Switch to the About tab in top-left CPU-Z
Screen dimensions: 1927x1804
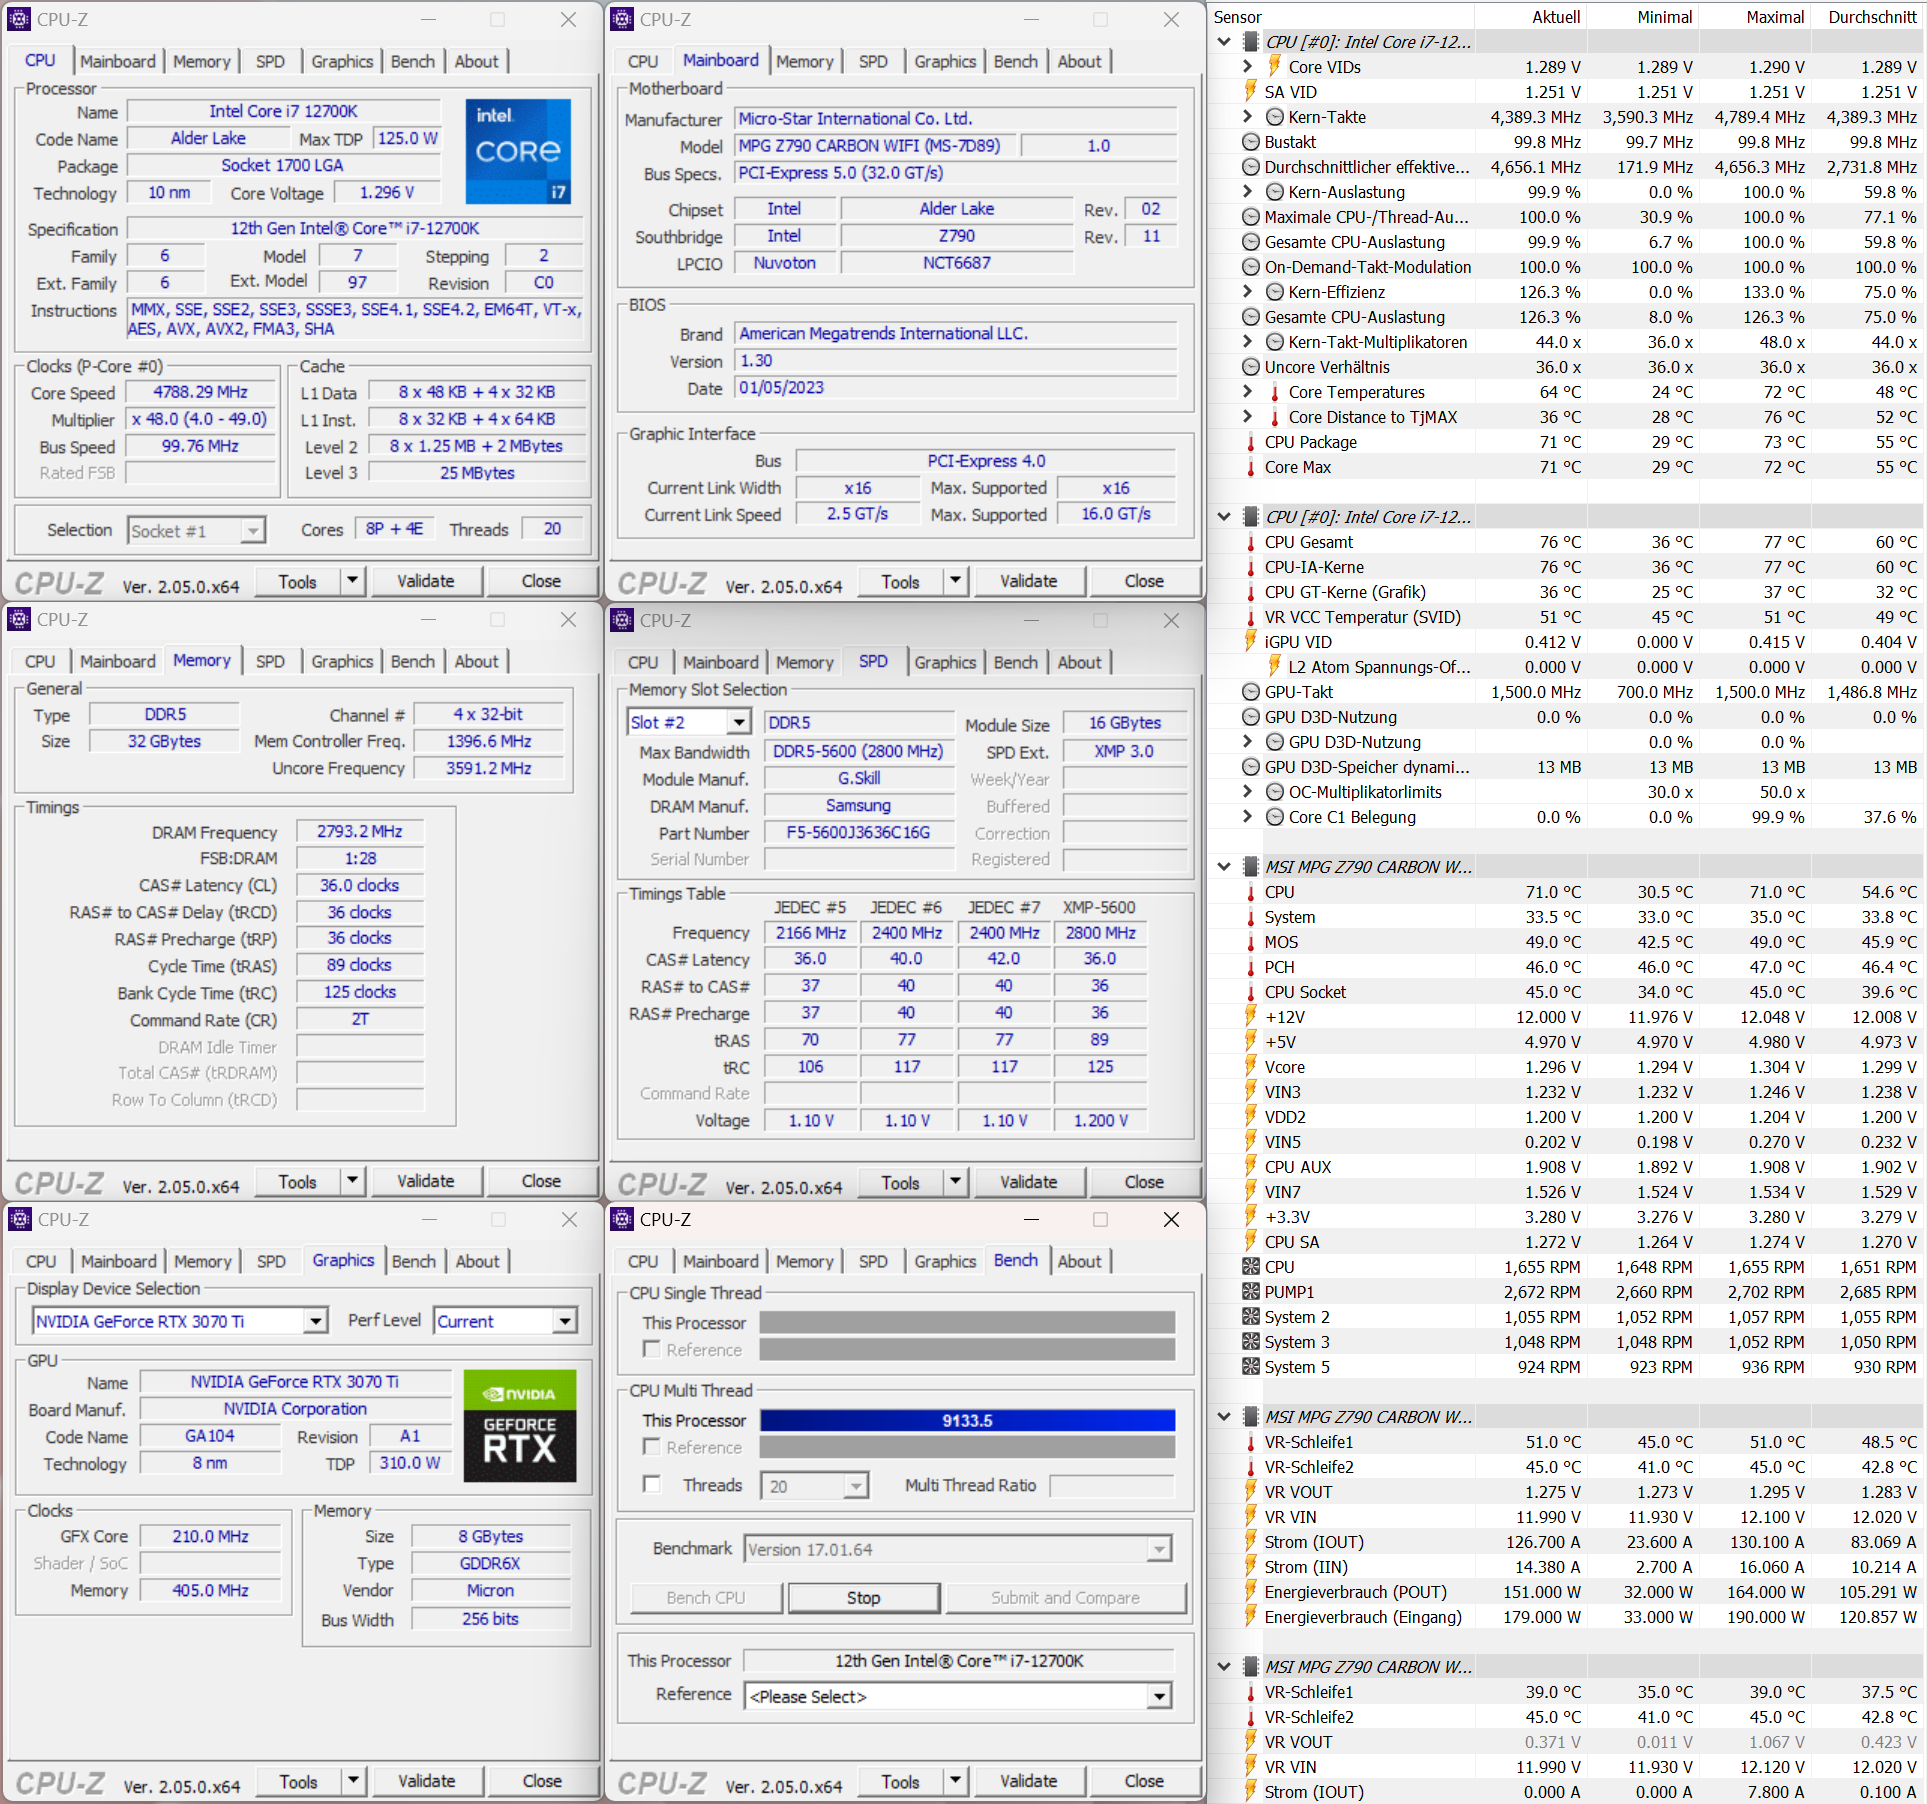pyautogui.click(x=476, y=61)
